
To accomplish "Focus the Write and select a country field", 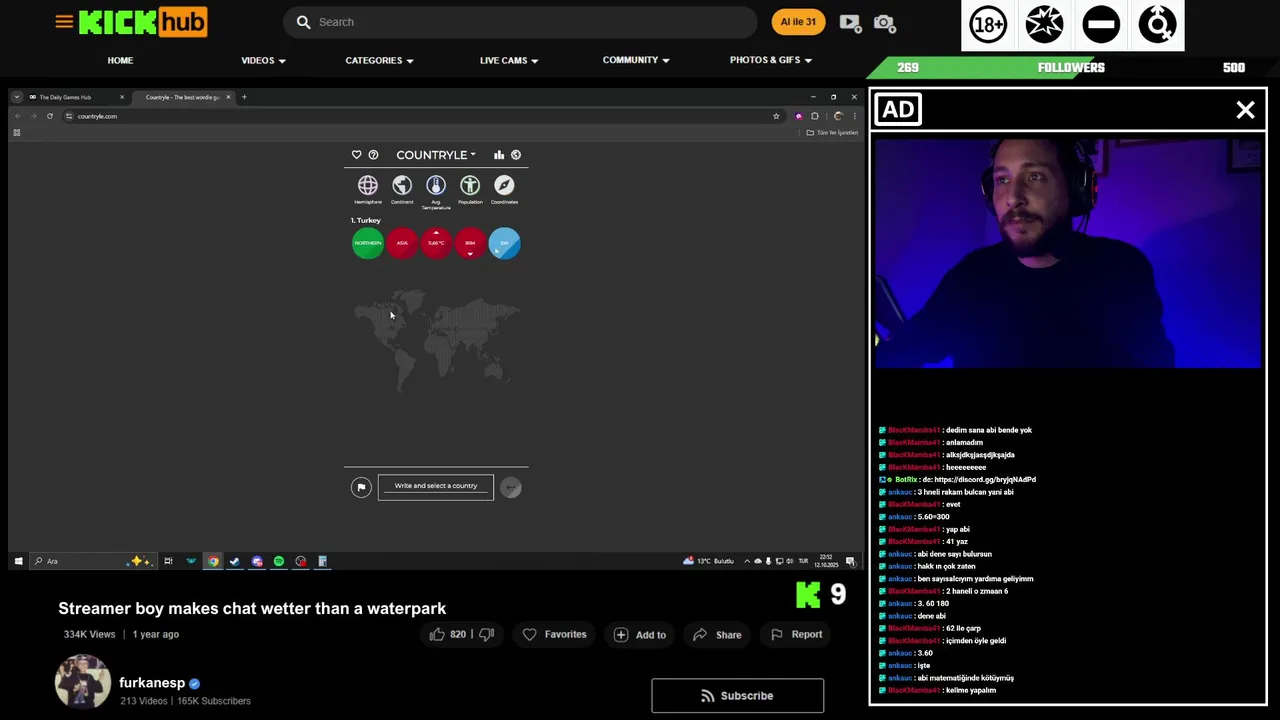I will [436, 486].
